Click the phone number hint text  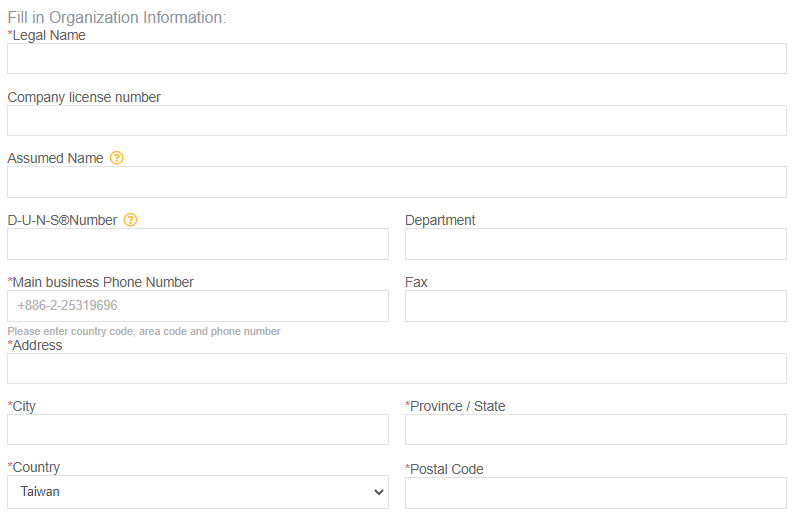coord(144,331)
